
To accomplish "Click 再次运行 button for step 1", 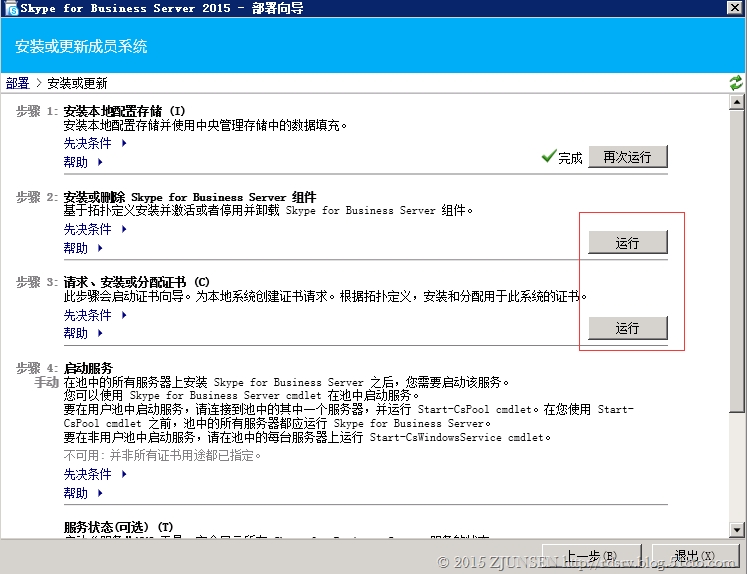I will (627, 157).
